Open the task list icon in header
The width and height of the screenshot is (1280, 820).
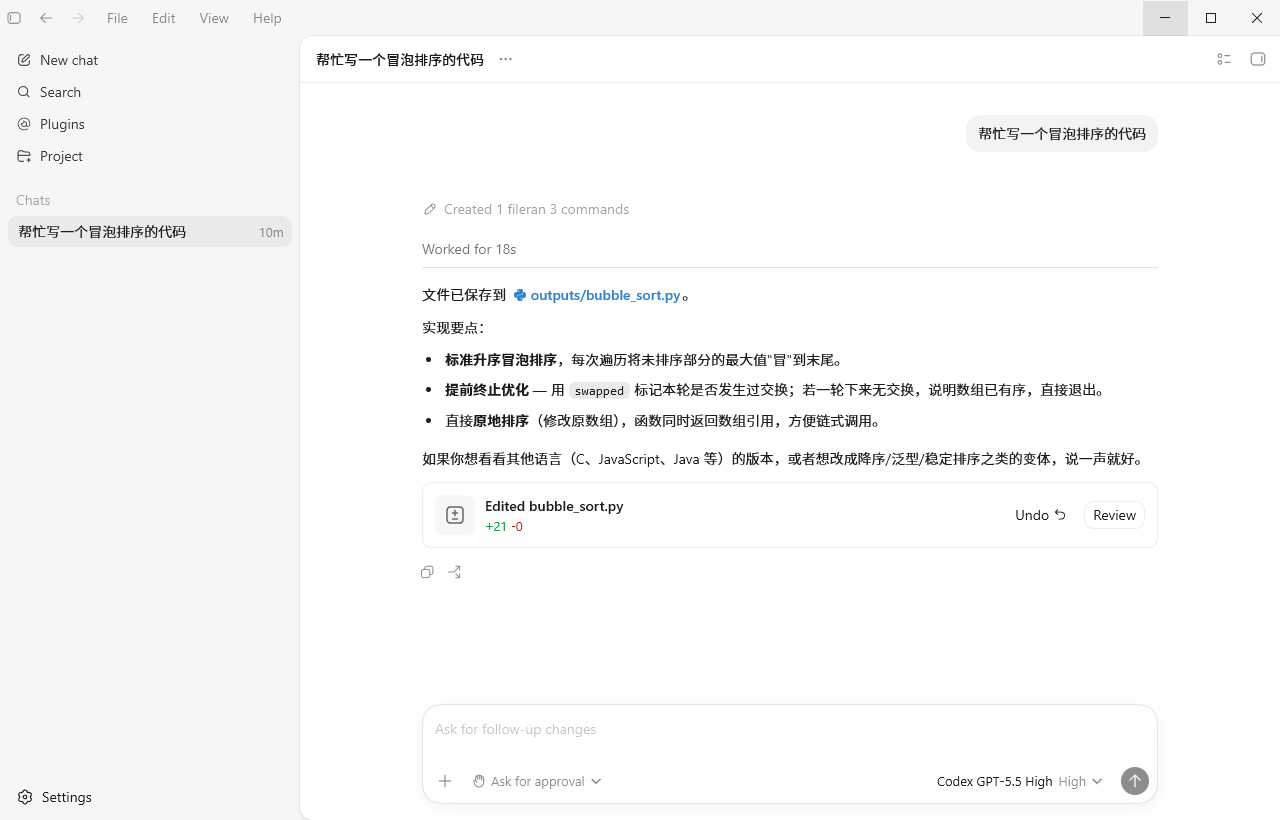click(x=1224, y=59)
